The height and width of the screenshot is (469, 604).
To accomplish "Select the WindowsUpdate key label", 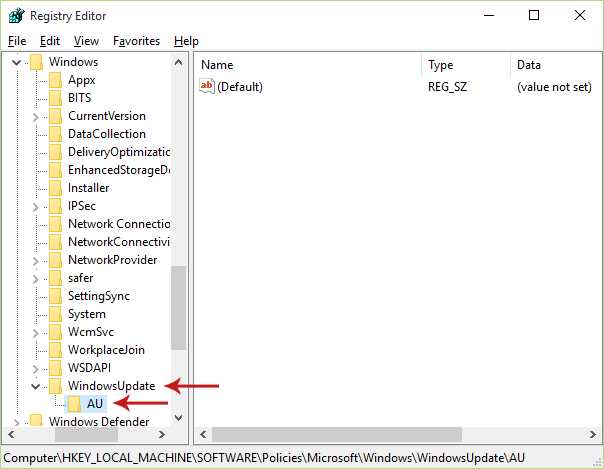I will 111,386.
